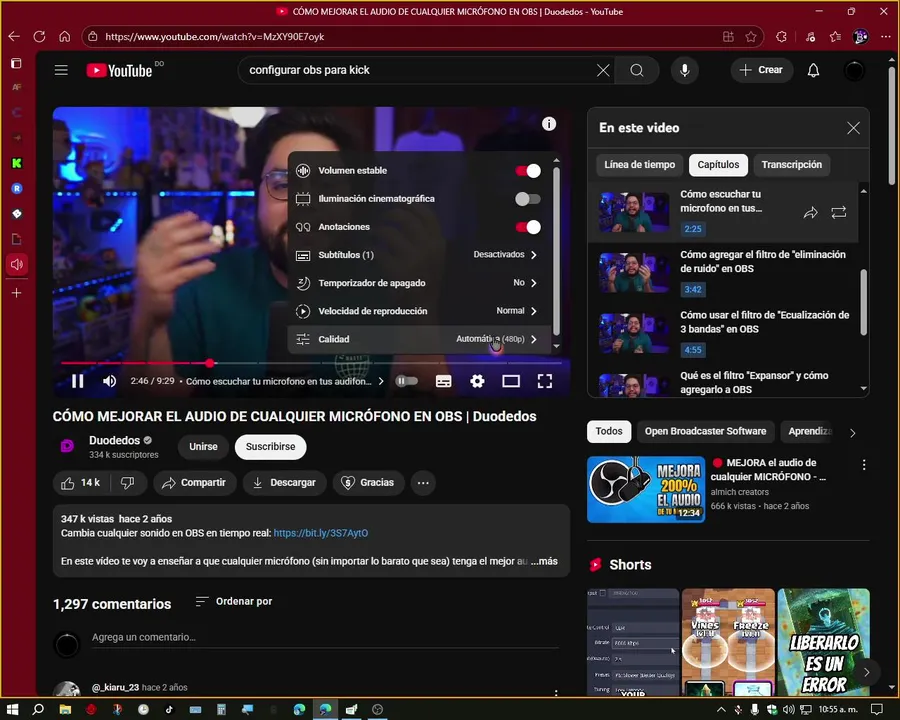Click the Gracias button
The height and width of the screenshot is (720, 900).
pos(368,483)
